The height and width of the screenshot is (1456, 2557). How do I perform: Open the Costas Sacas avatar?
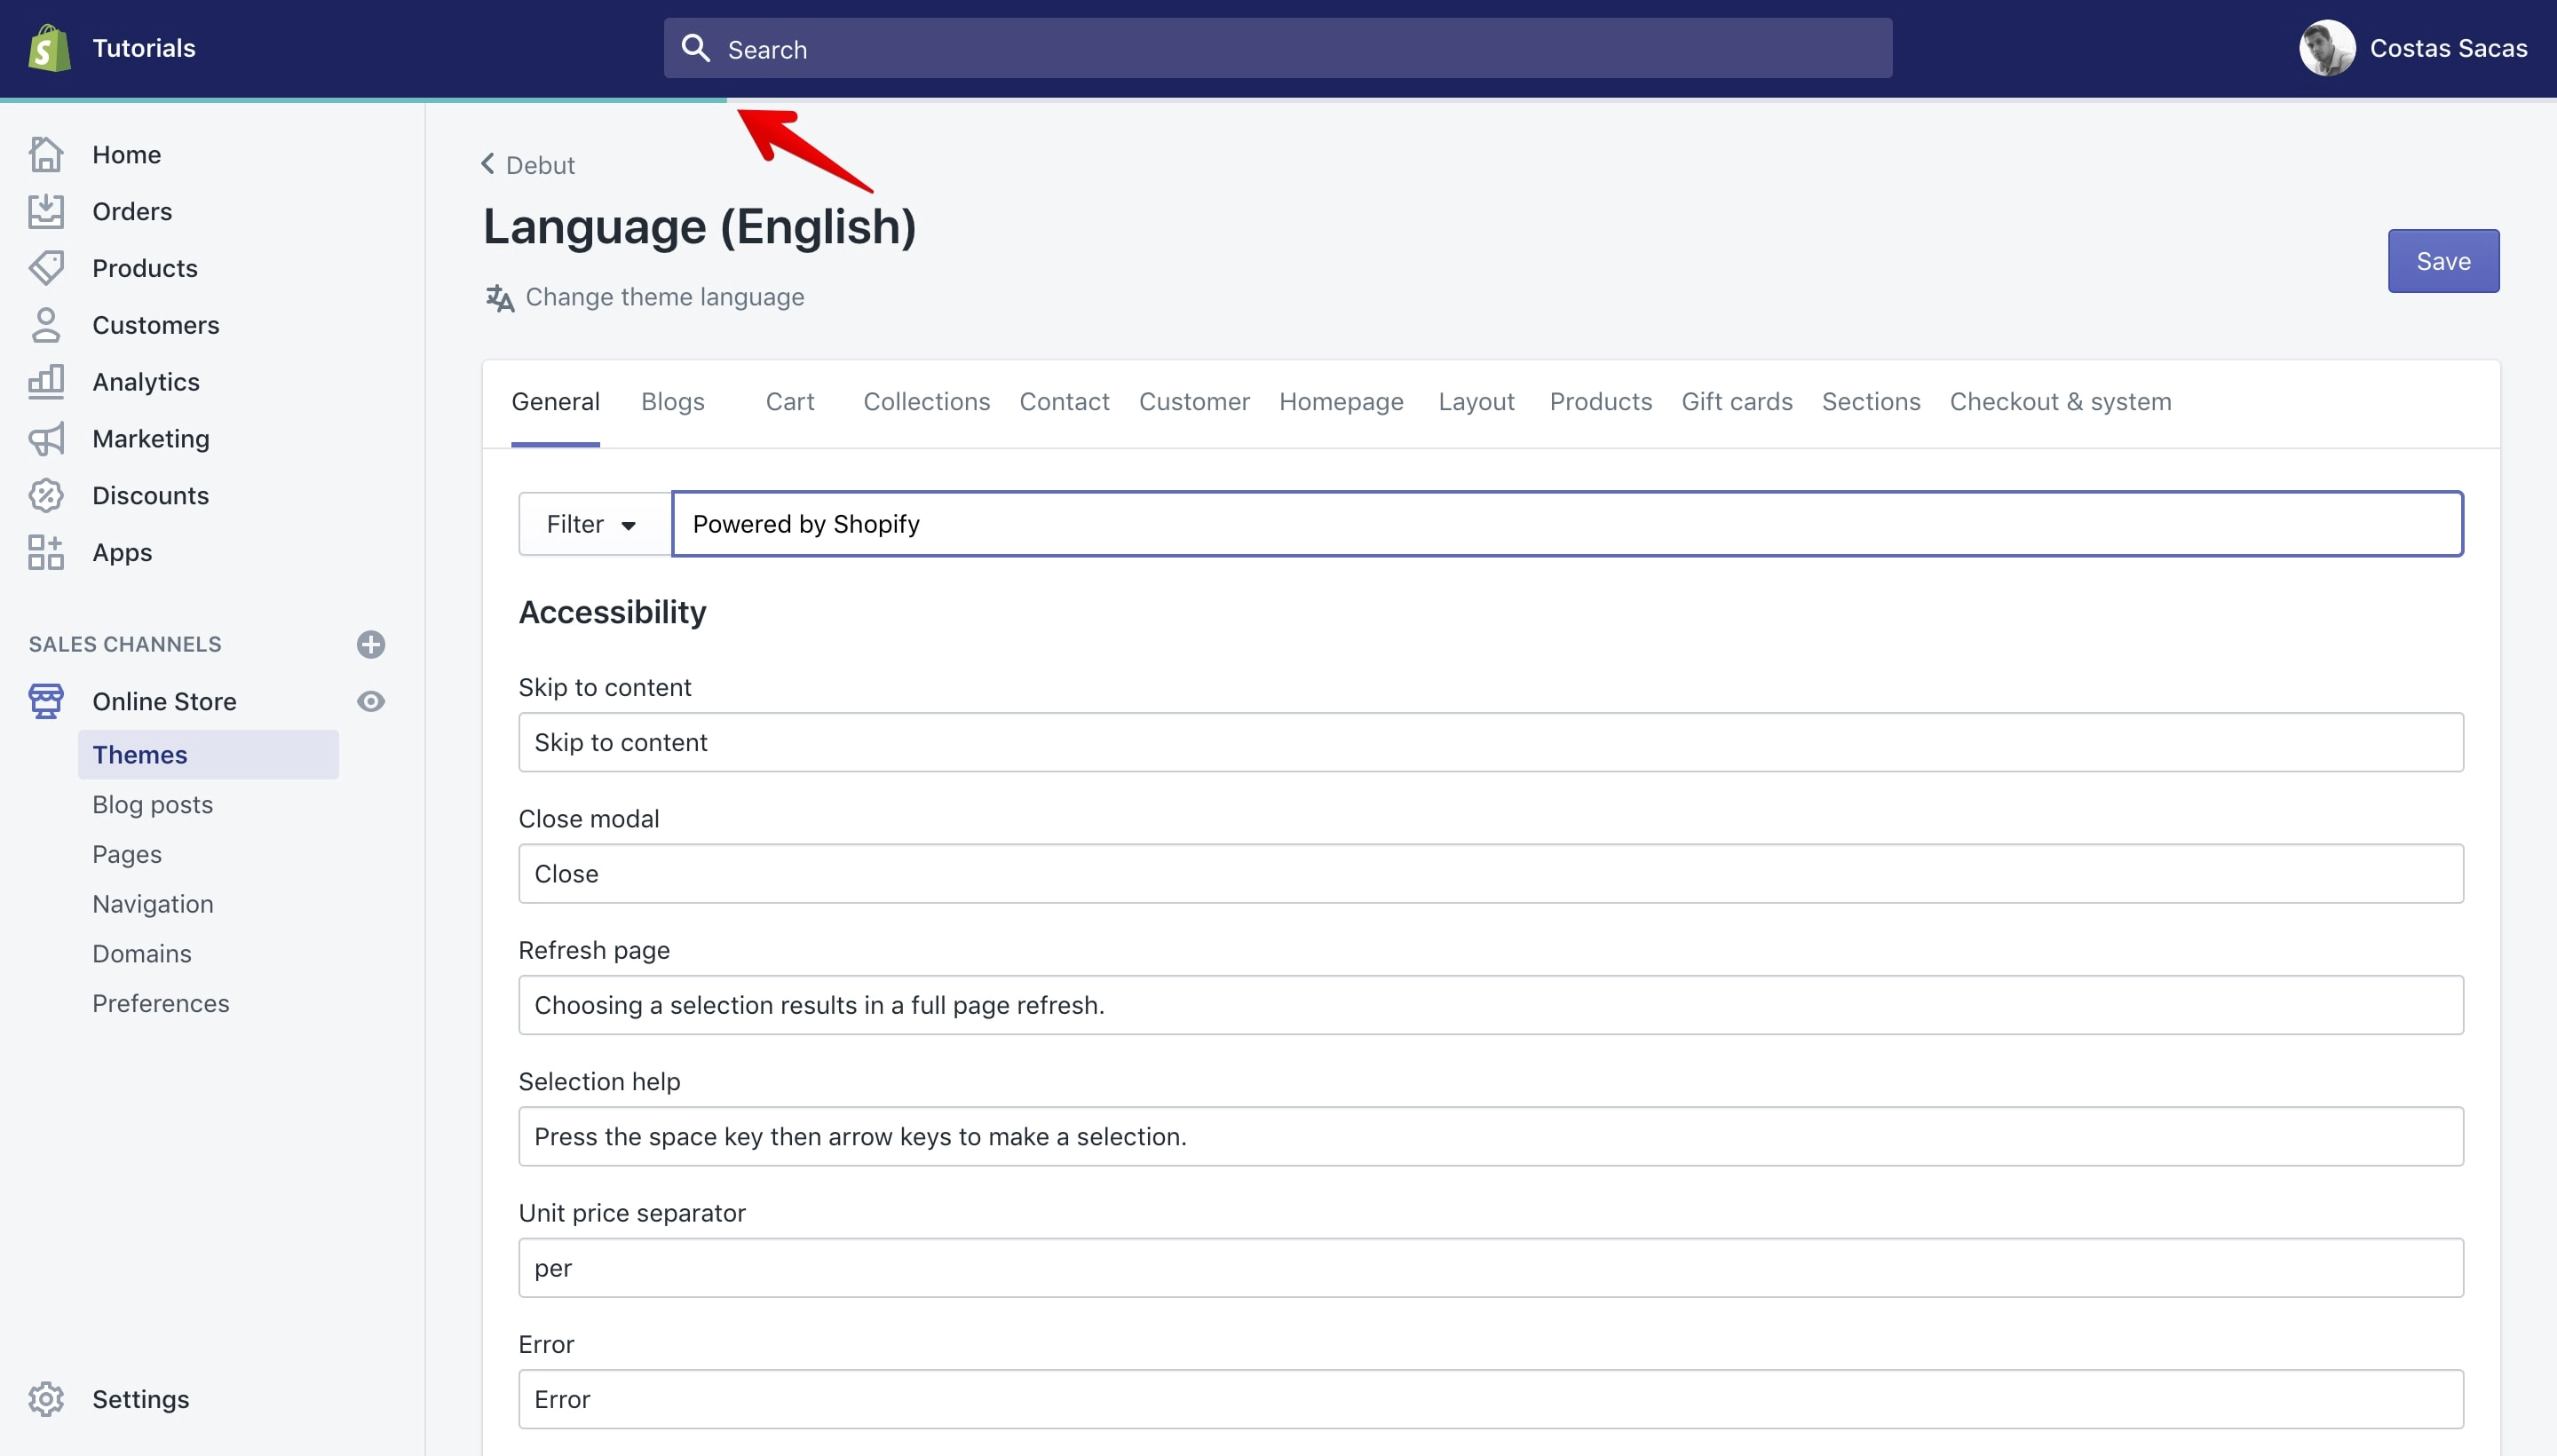tap(2327, 48)
